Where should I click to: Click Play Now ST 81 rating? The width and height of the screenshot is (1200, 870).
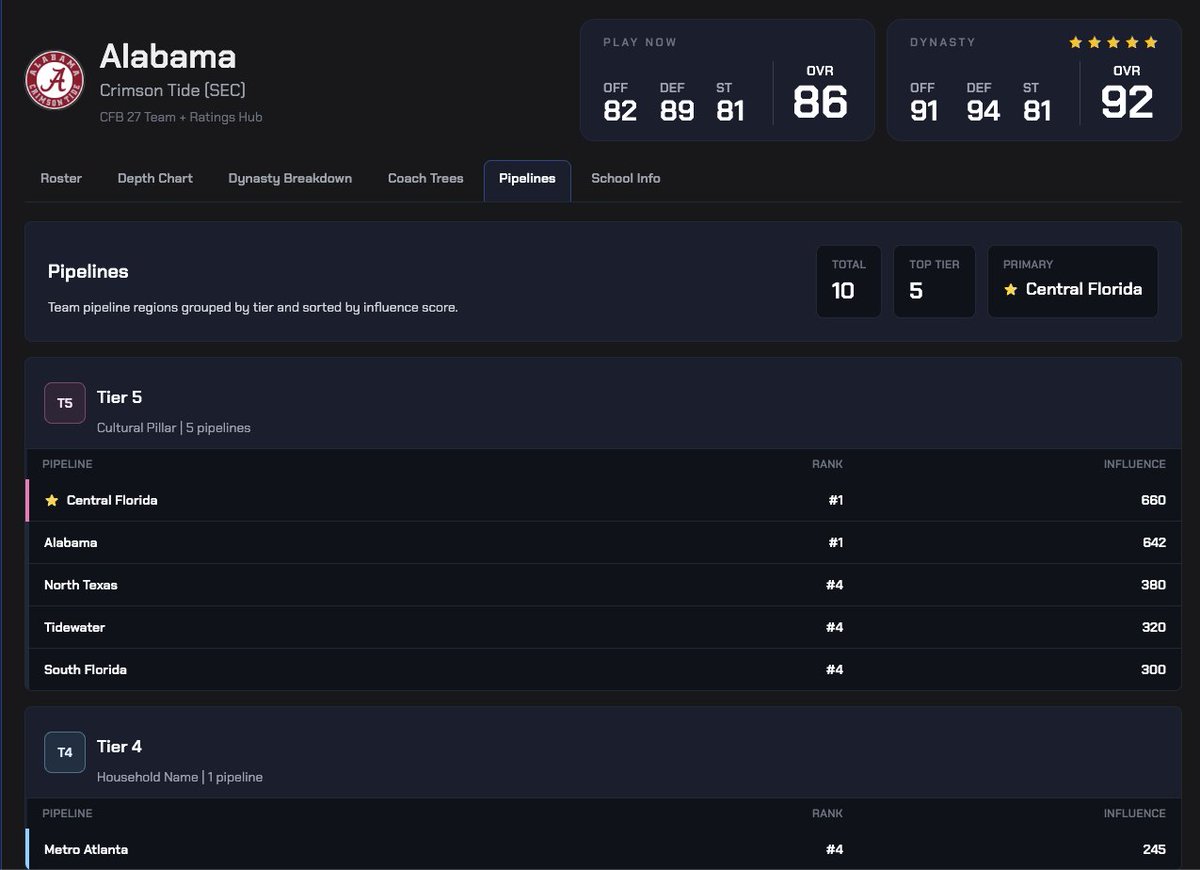pos(730,110)
